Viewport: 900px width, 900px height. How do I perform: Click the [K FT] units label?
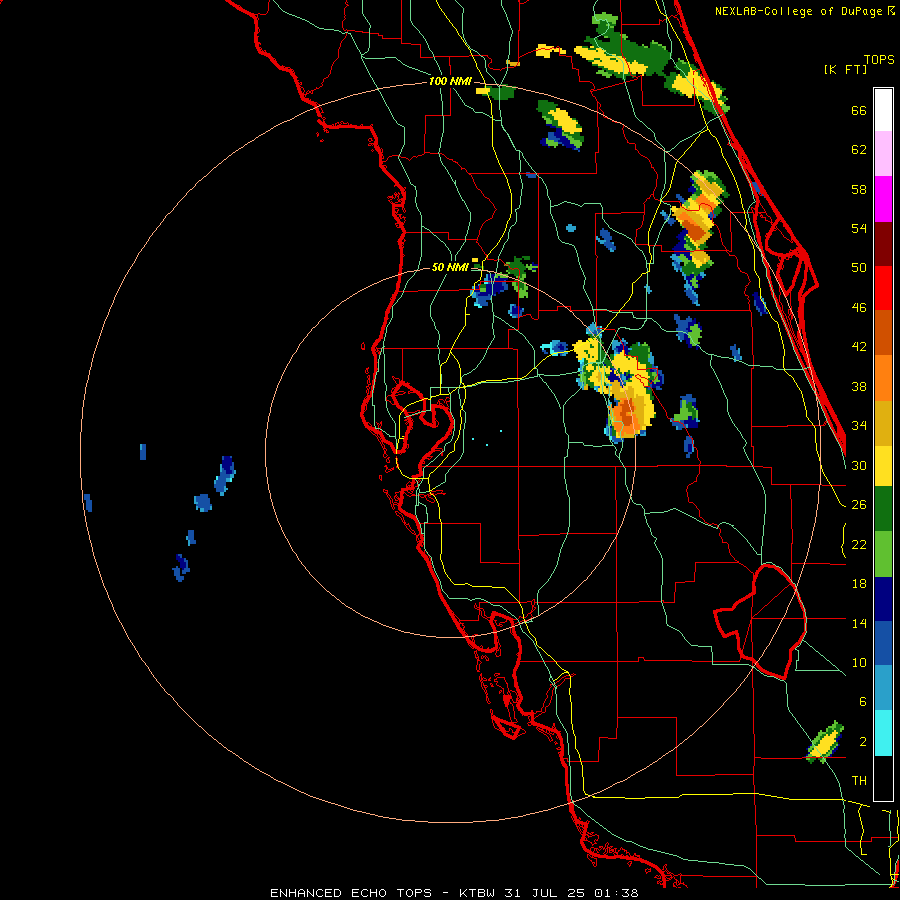click(845, 70)
